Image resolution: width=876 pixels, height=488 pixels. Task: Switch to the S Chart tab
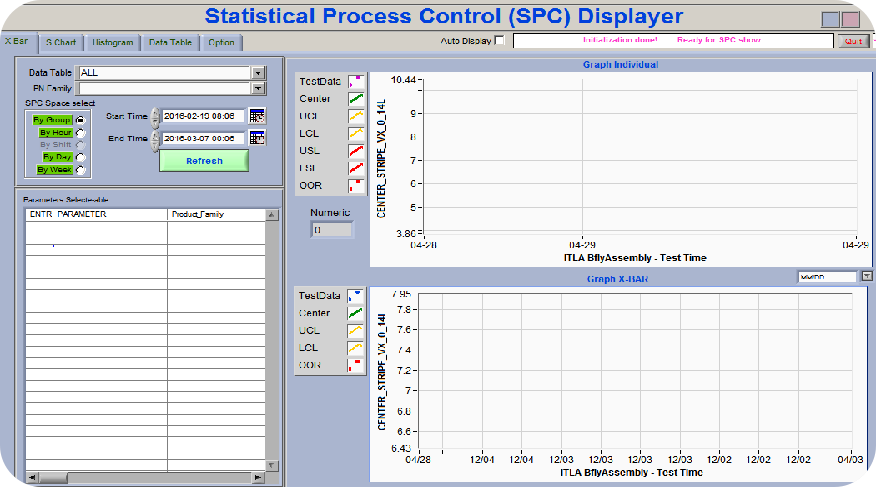(61, 43)
